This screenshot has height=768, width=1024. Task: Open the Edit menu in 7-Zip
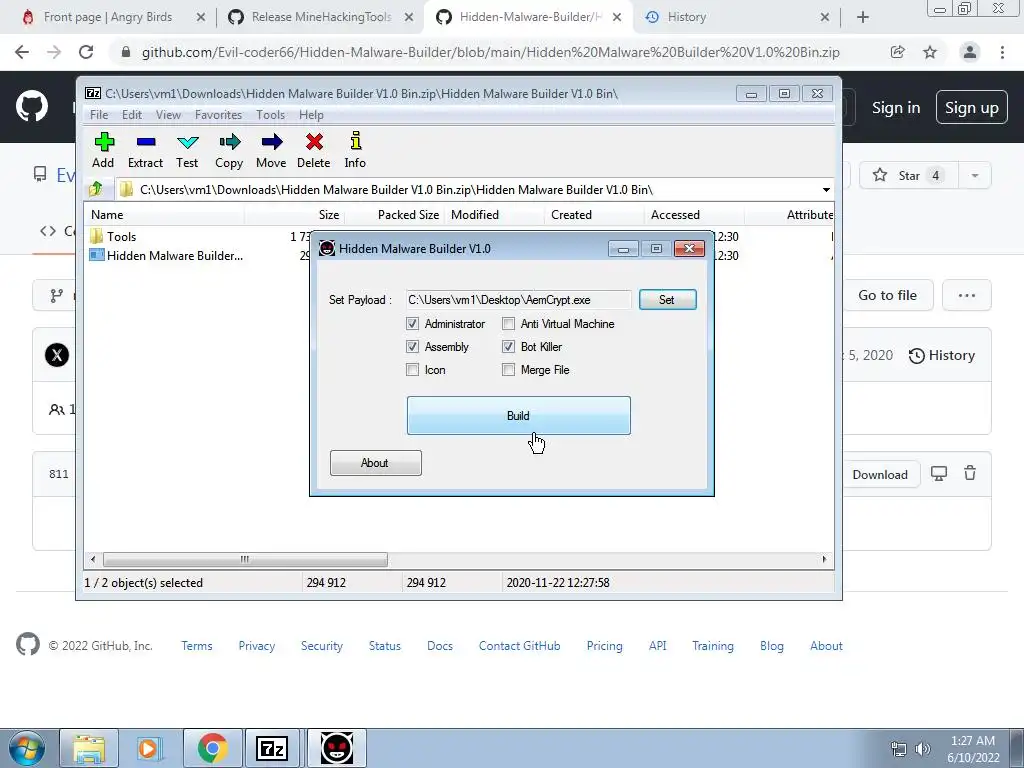[x=132, y=114]
